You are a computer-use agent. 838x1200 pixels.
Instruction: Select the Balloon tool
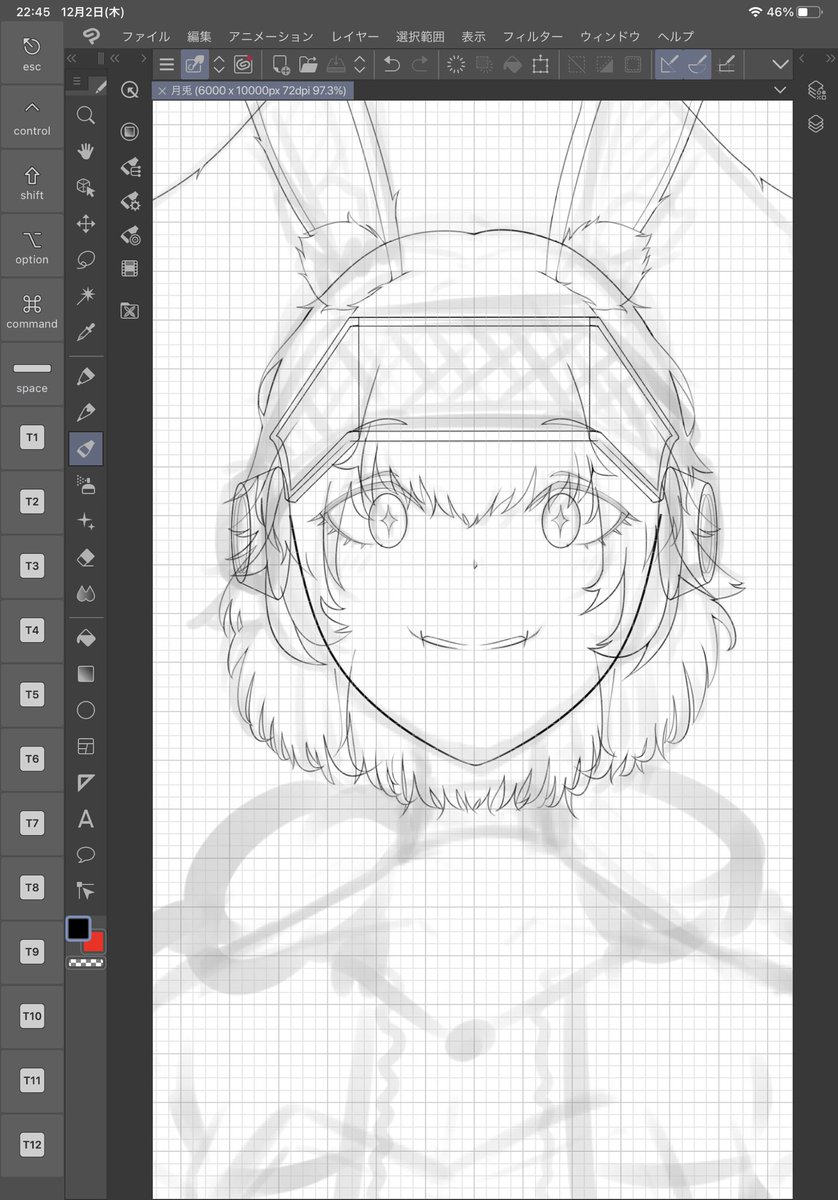[x=86, y=855]
